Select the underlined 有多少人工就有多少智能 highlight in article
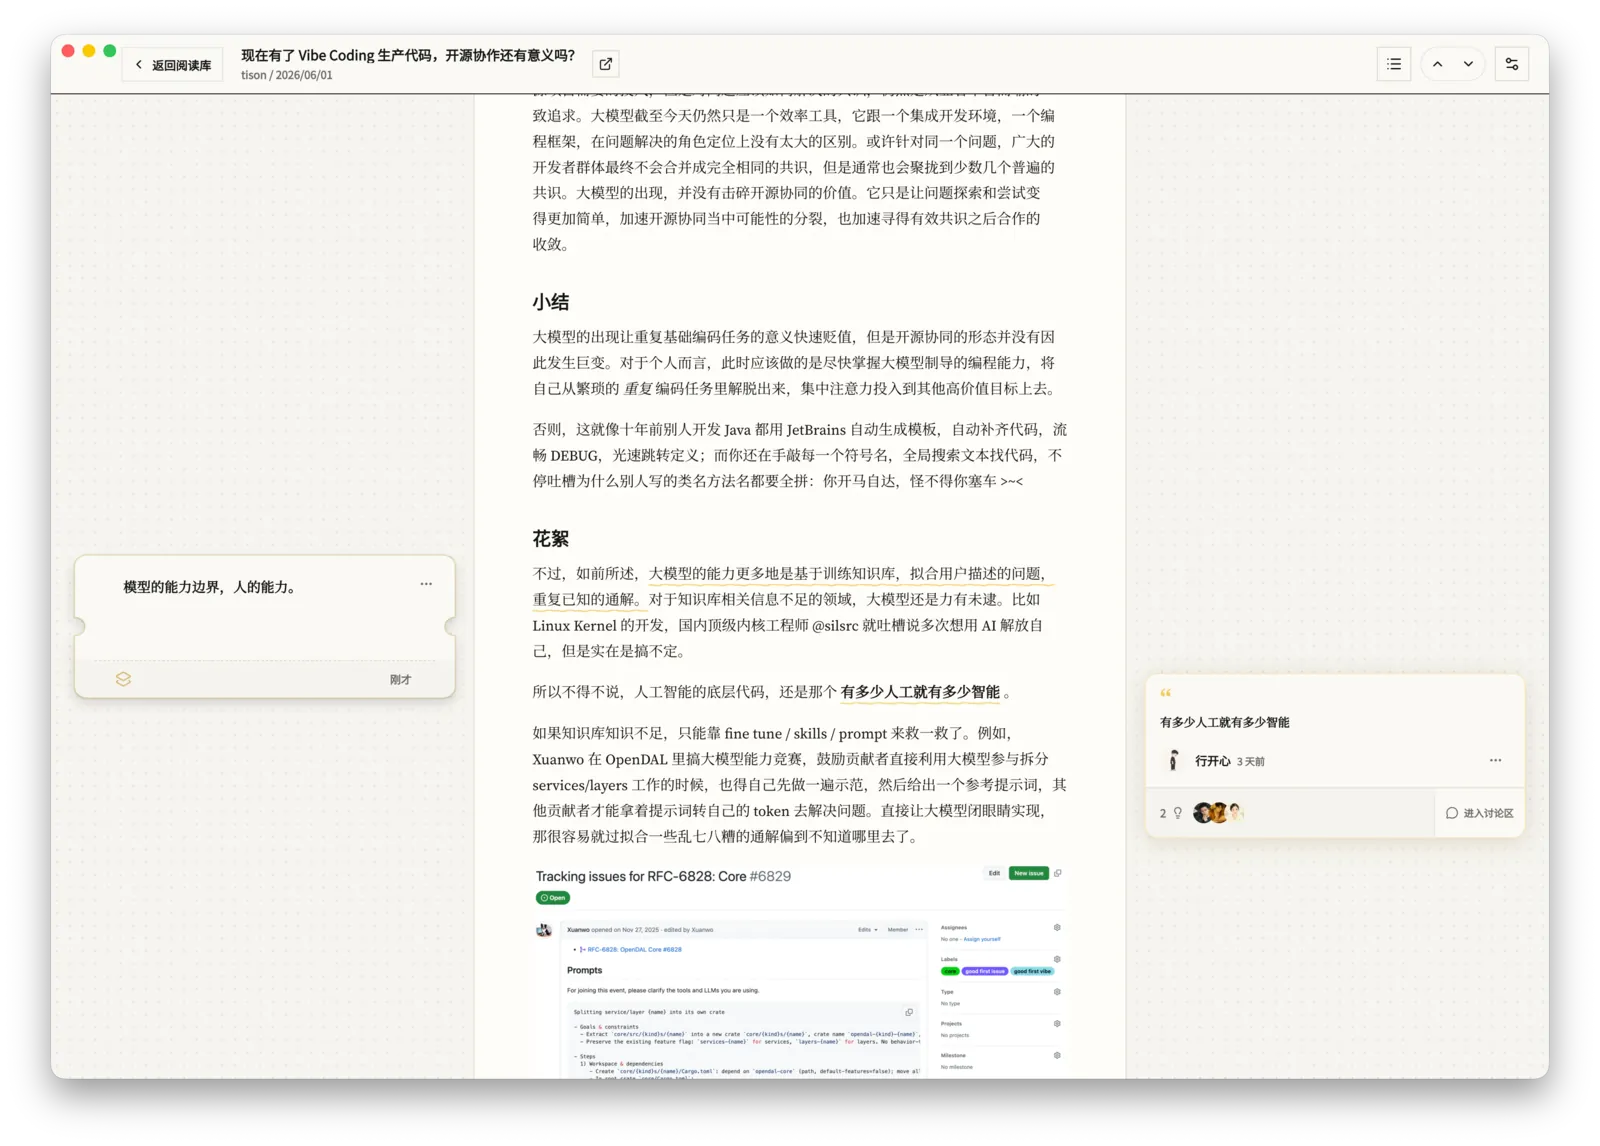Viewport: 1600px width, 1146px height. point(920,692)
